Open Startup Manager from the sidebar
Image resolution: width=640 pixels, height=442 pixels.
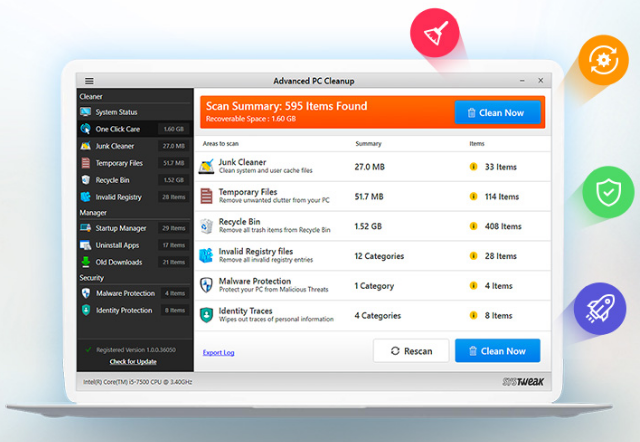tap(135, 228)
